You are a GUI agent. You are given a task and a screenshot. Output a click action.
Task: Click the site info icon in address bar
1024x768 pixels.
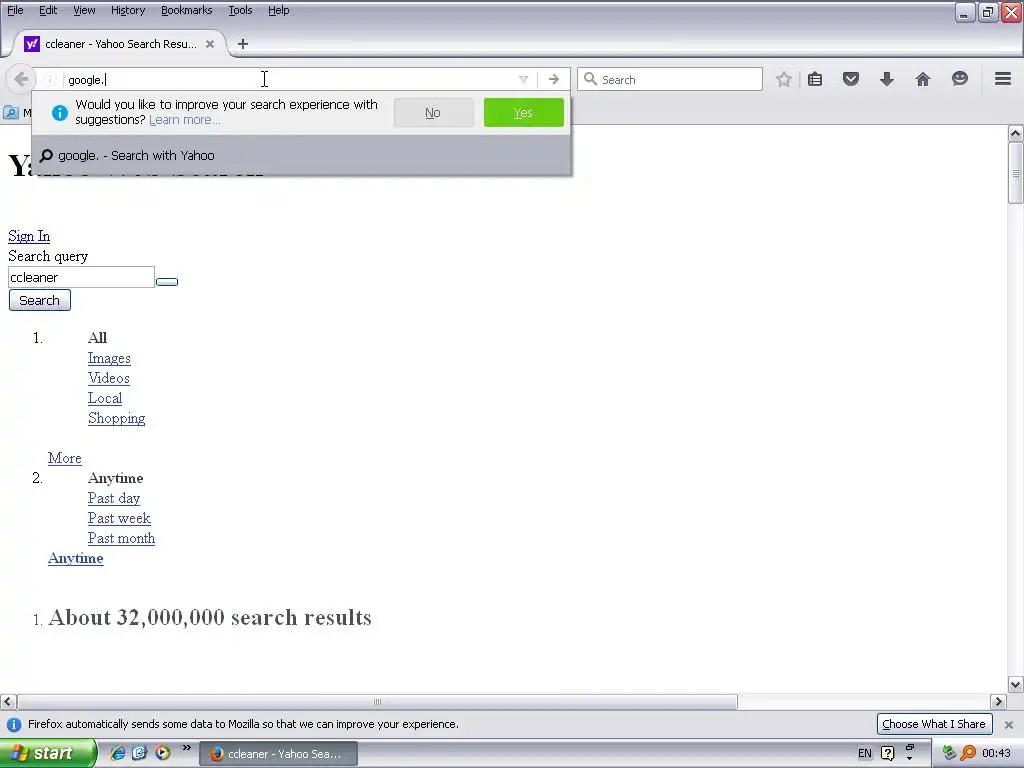click(50, 80)
